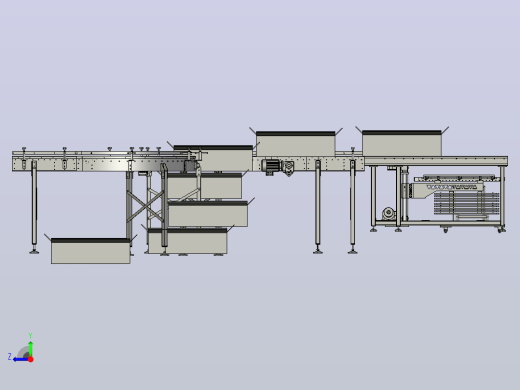Select the lowest box sitting on the floor
The height and width of the screenshot is (390, 520).
point(90,251)
